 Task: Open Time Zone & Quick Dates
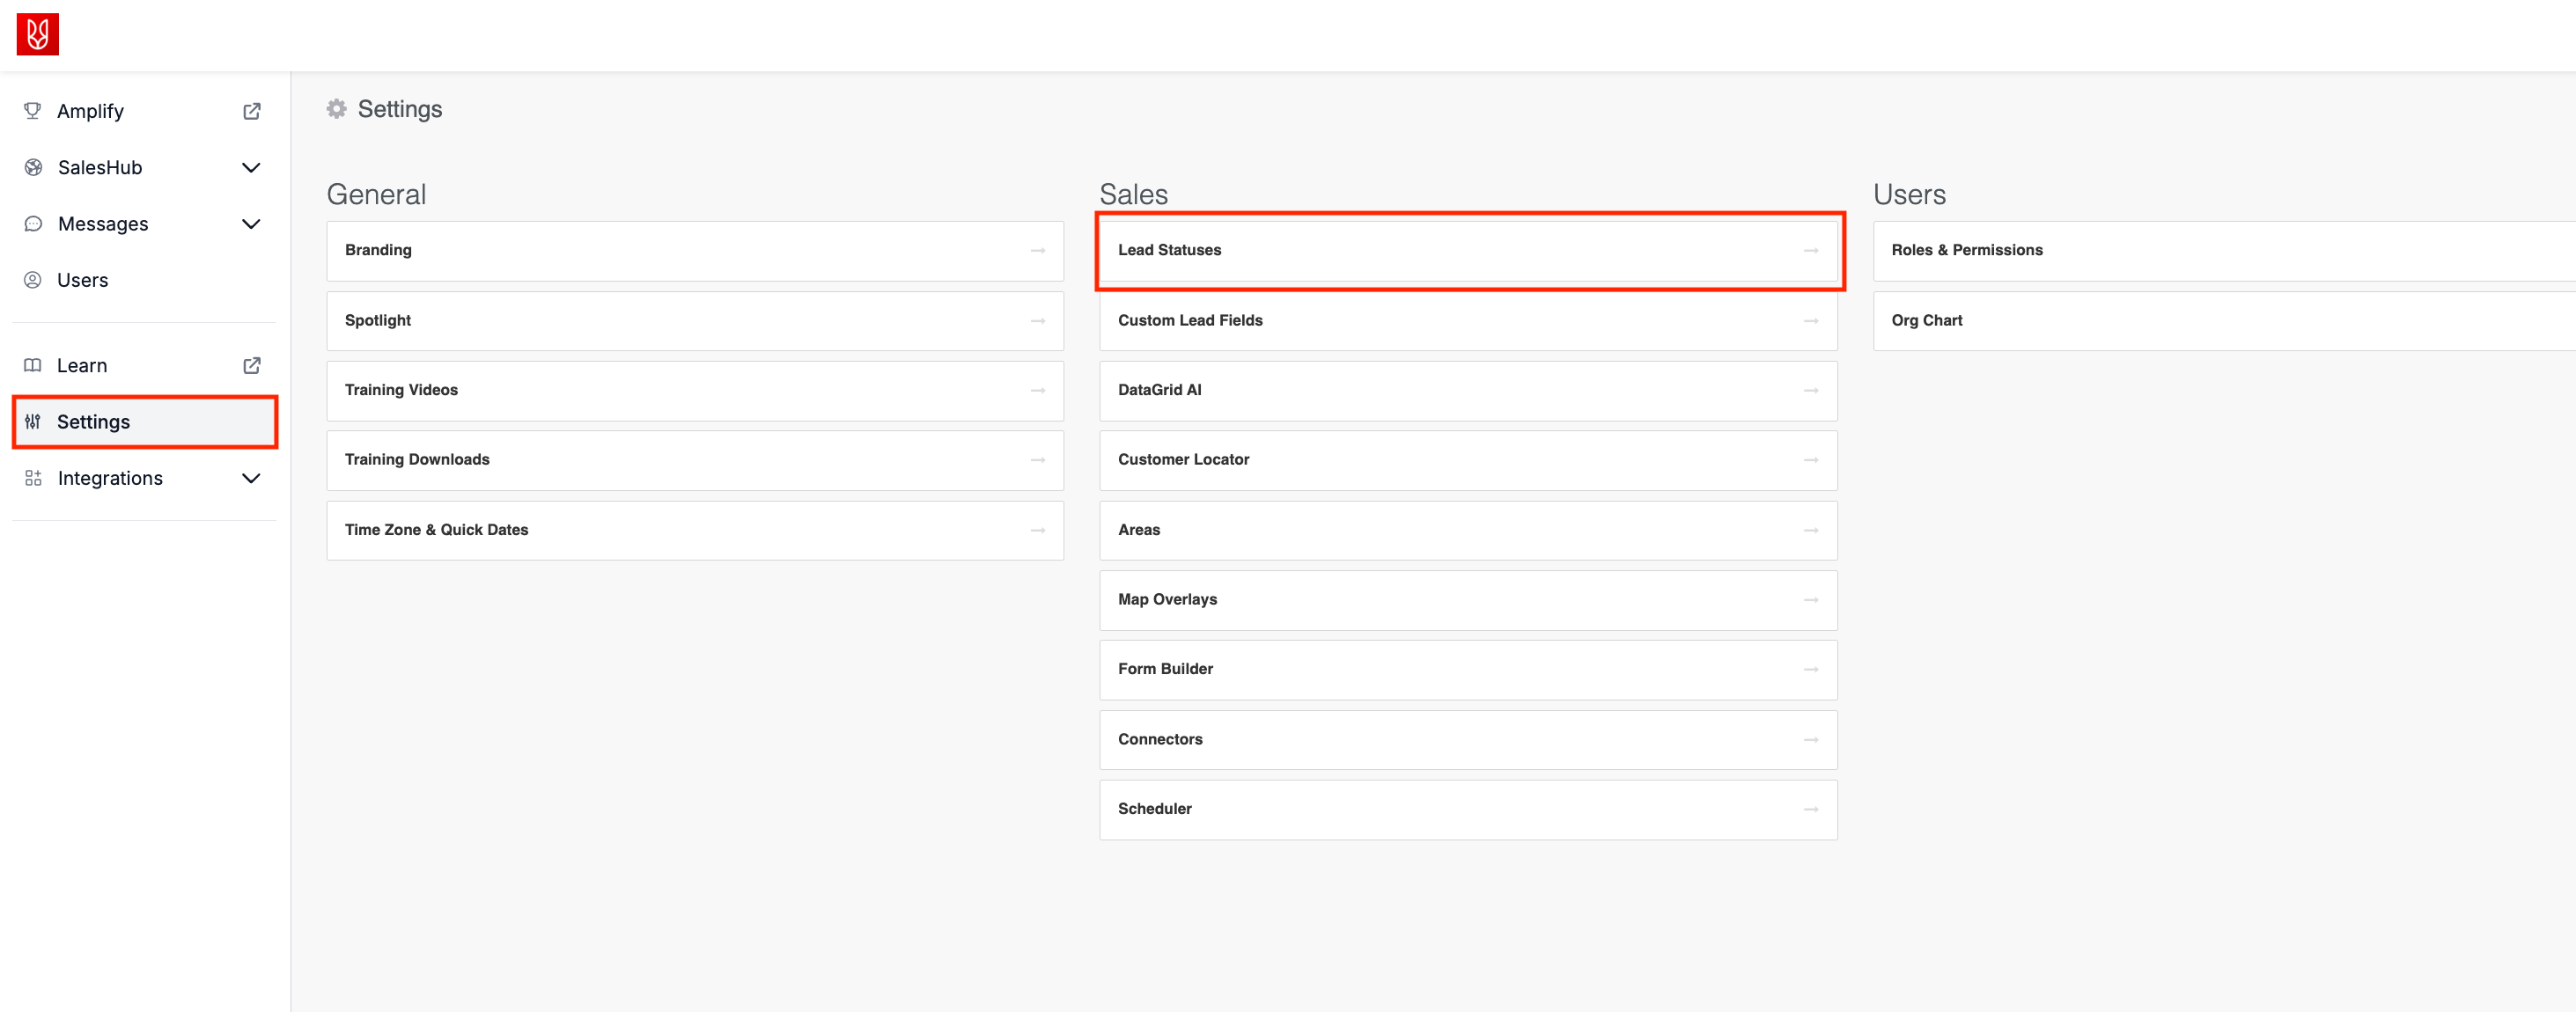coord(695,530)
